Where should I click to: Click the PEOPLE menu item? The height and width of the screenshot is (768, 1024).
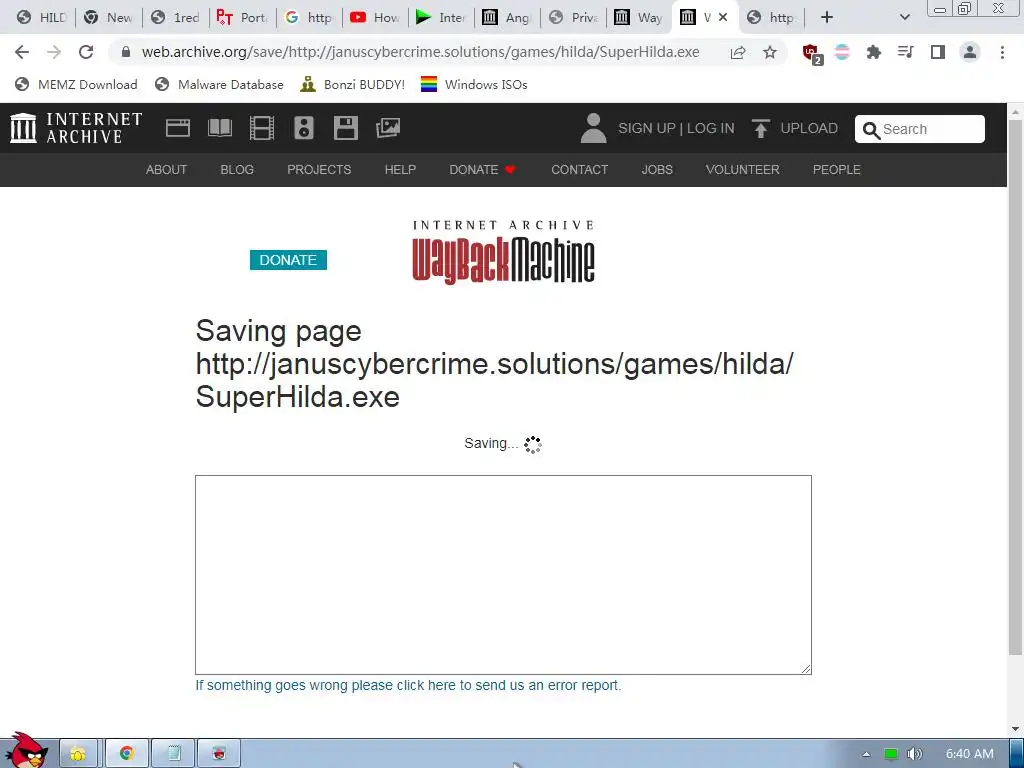837,170
